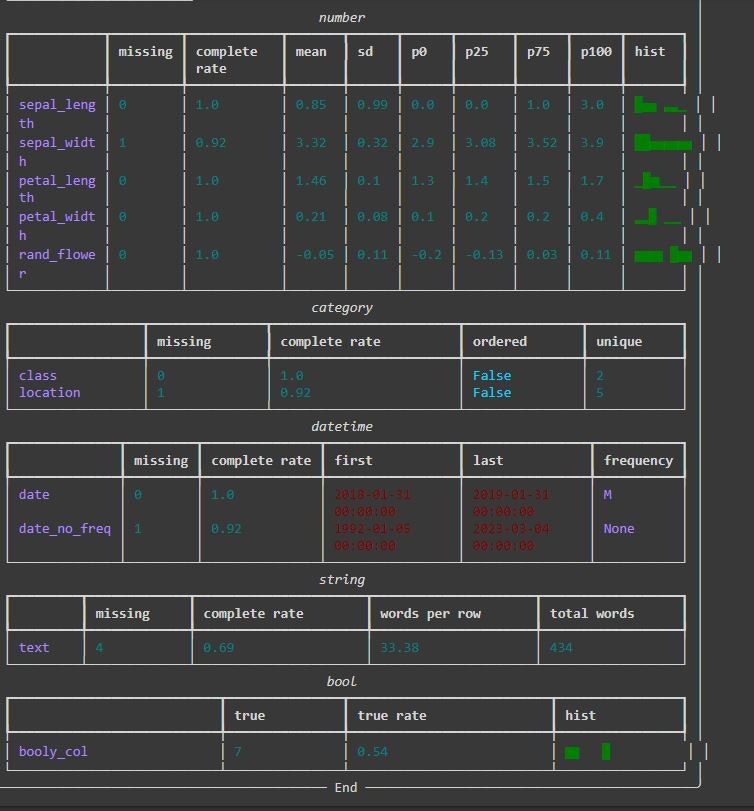Select the petal_width row label
The height and width of the screenshot is (811, 754).
[57, 226]
